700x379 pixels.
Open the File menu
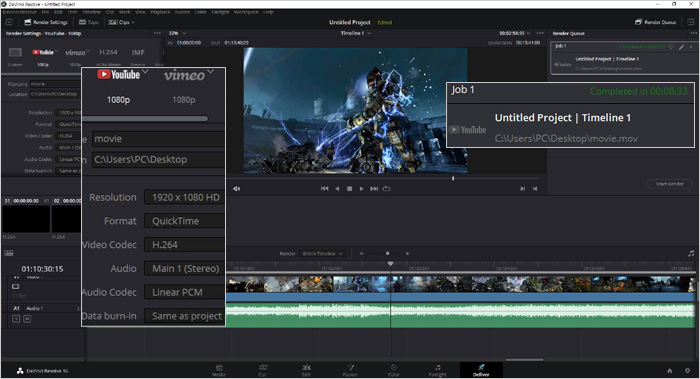coord(45,12)
